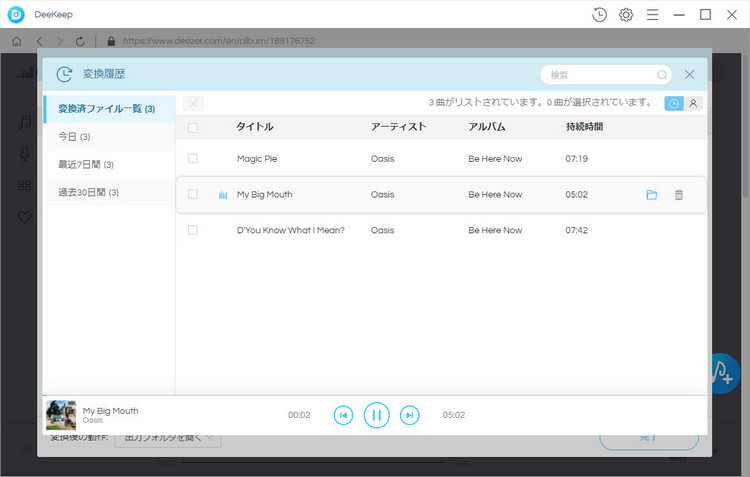Screen dimensions: 750x477
Task: Click the search magnifier in history dialog
Action: (662, 75)
